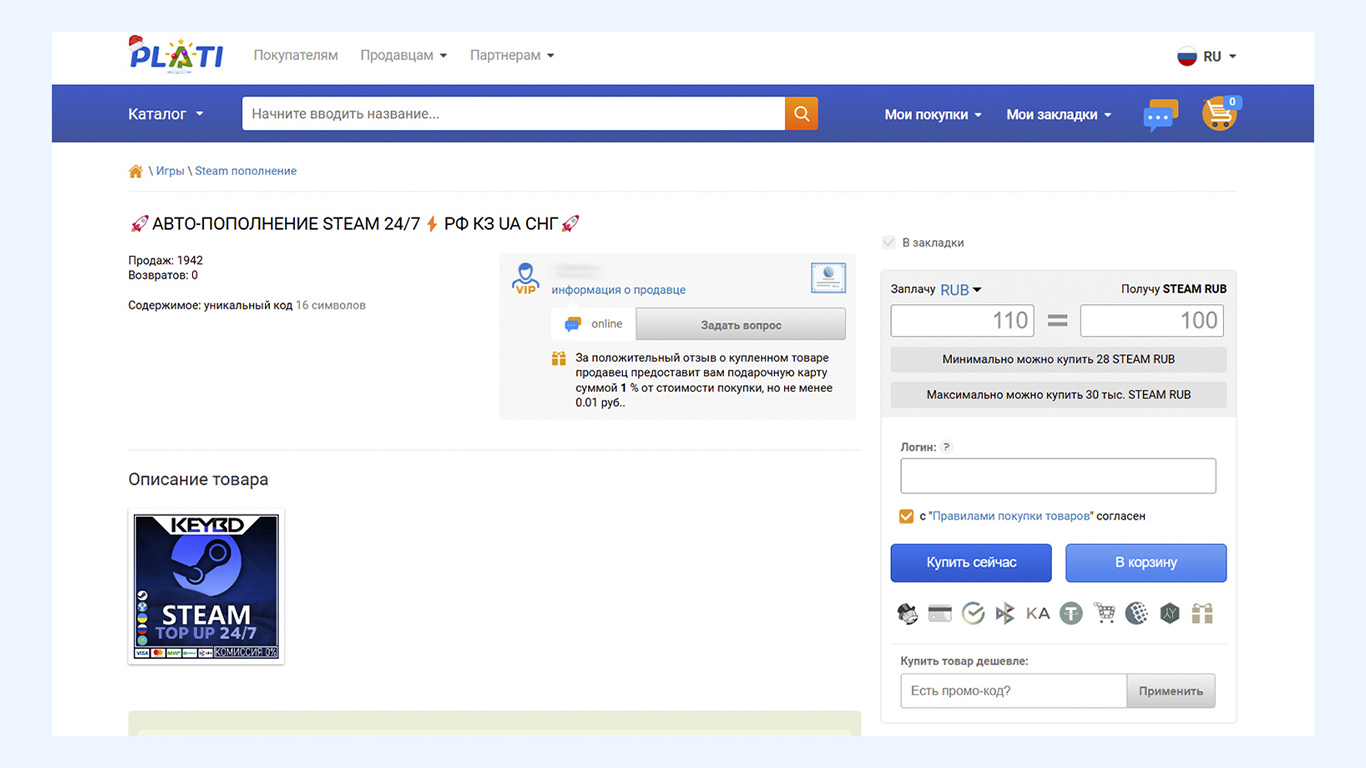Expand the 'Продавцам' menu

tap(404, 55)
